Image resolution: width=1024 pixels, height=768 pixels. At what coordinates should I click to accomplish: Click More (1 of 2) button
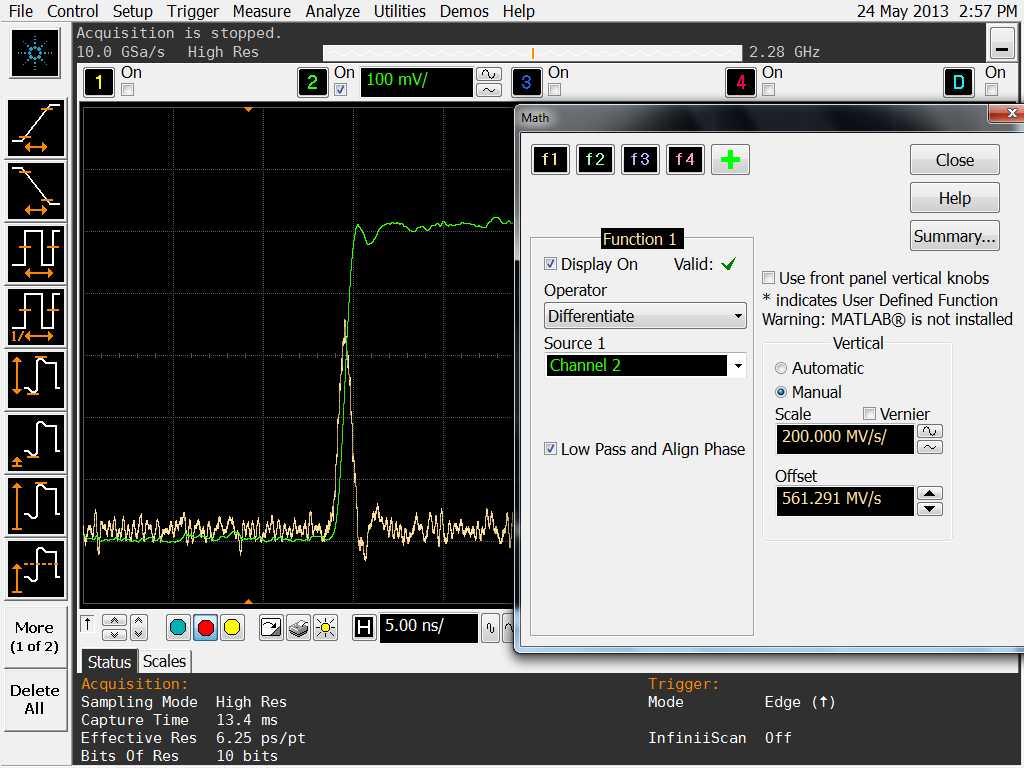coord(35,637)
